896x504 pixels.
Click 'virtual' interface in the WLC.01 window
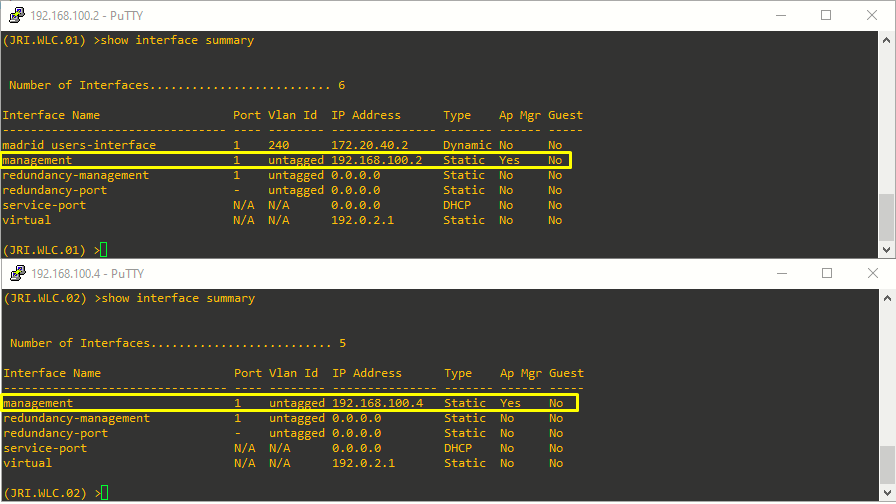coord(26,220)
